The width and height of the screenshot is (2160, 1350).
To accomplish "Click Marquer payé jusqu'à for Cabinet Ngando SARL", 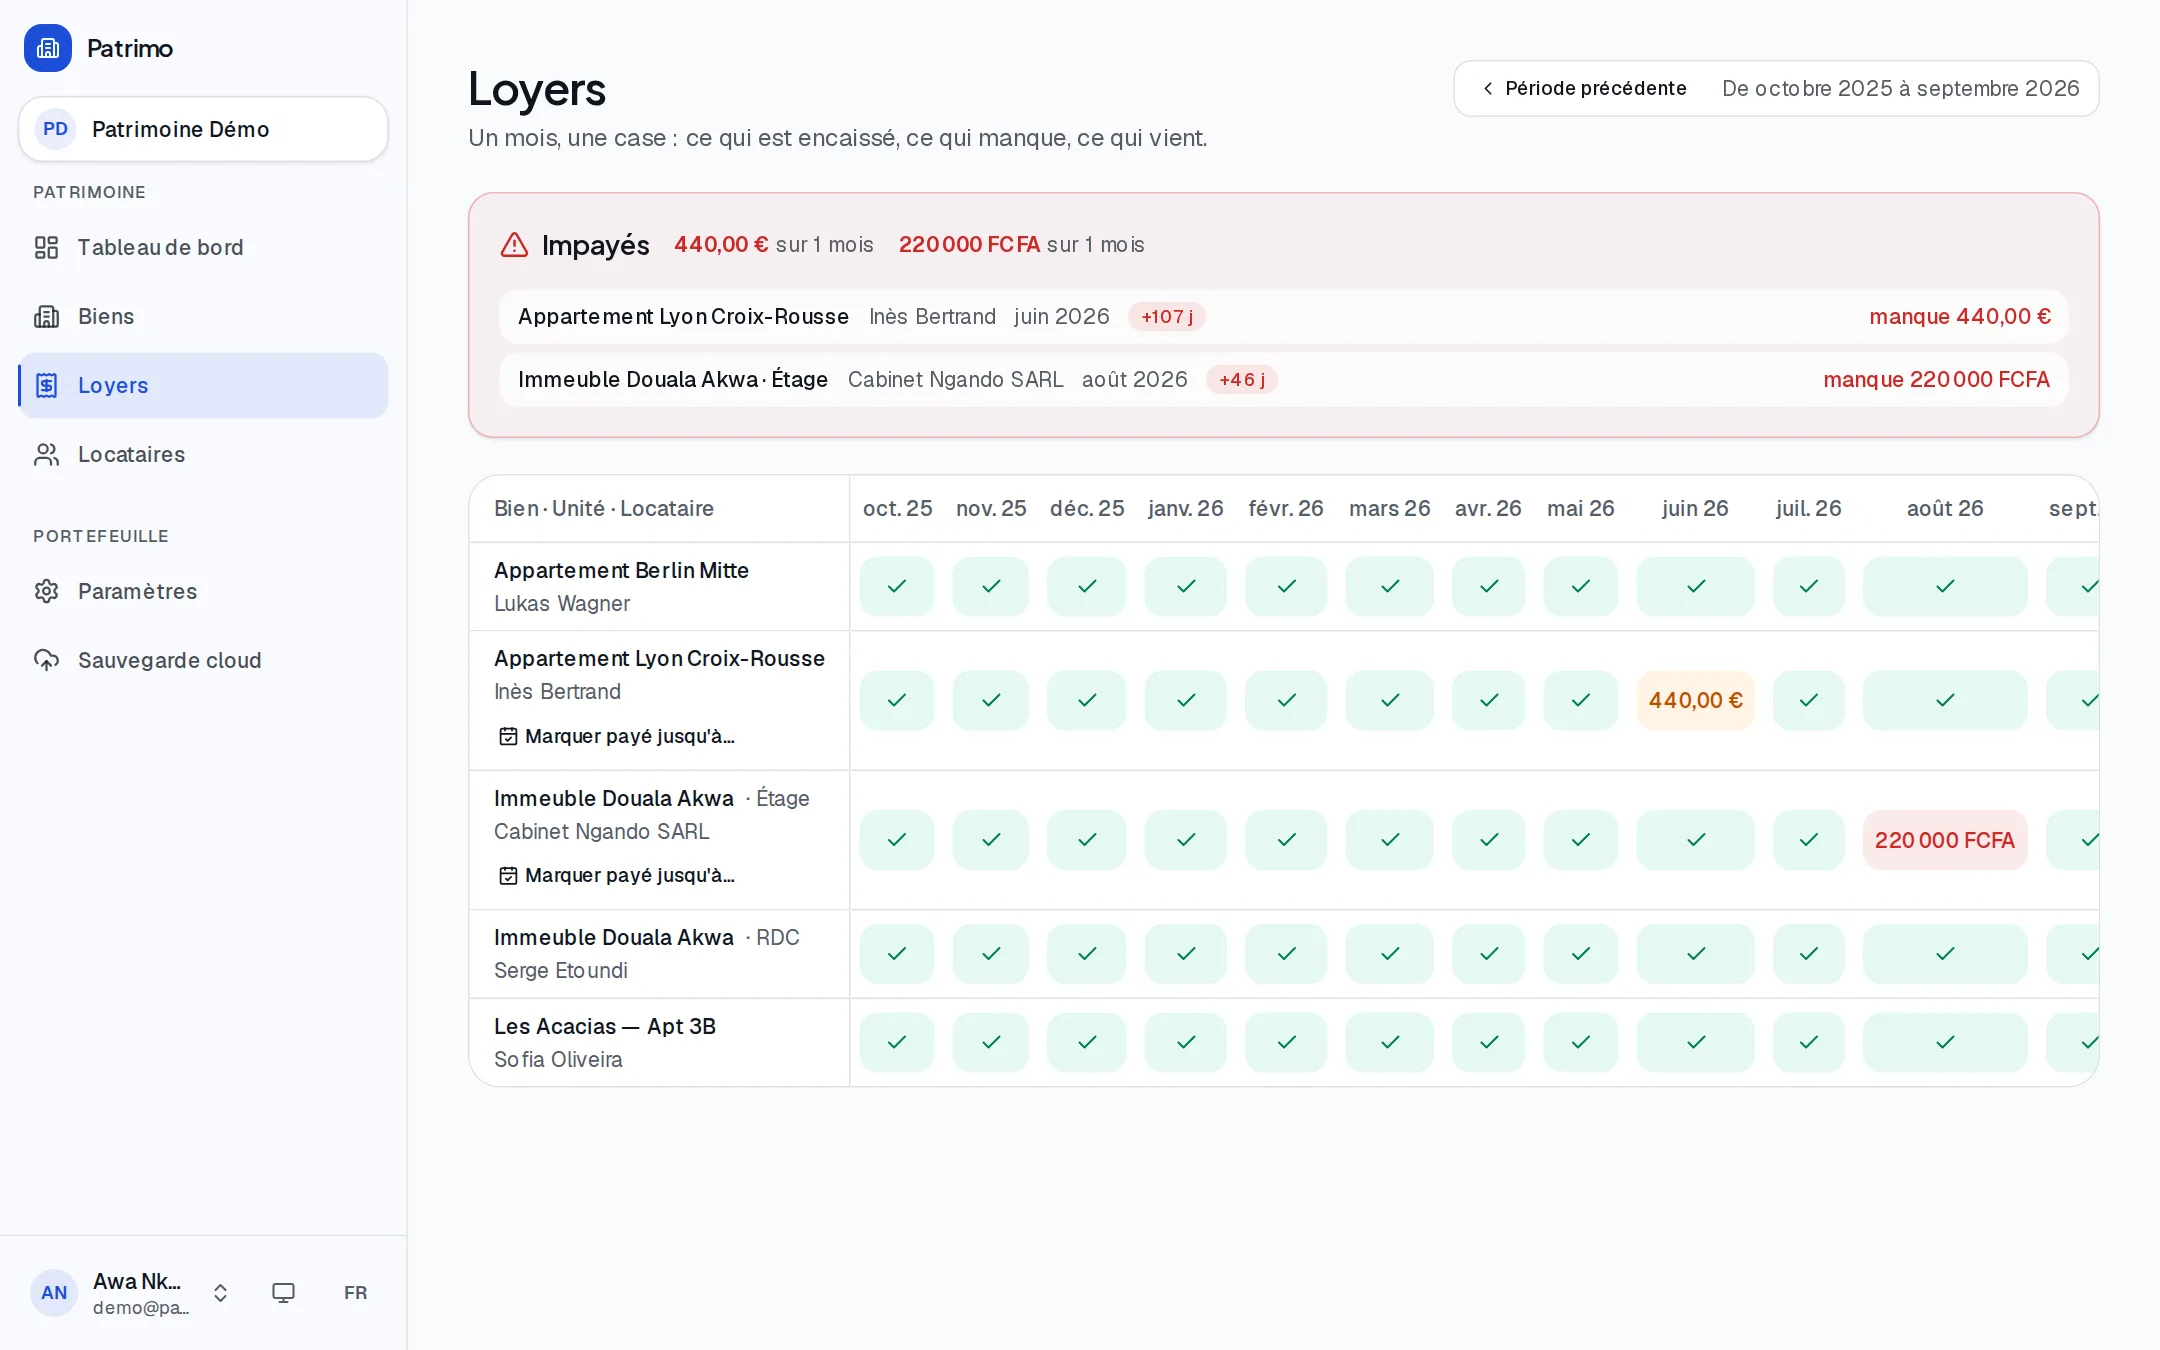I will pos(617,875).
